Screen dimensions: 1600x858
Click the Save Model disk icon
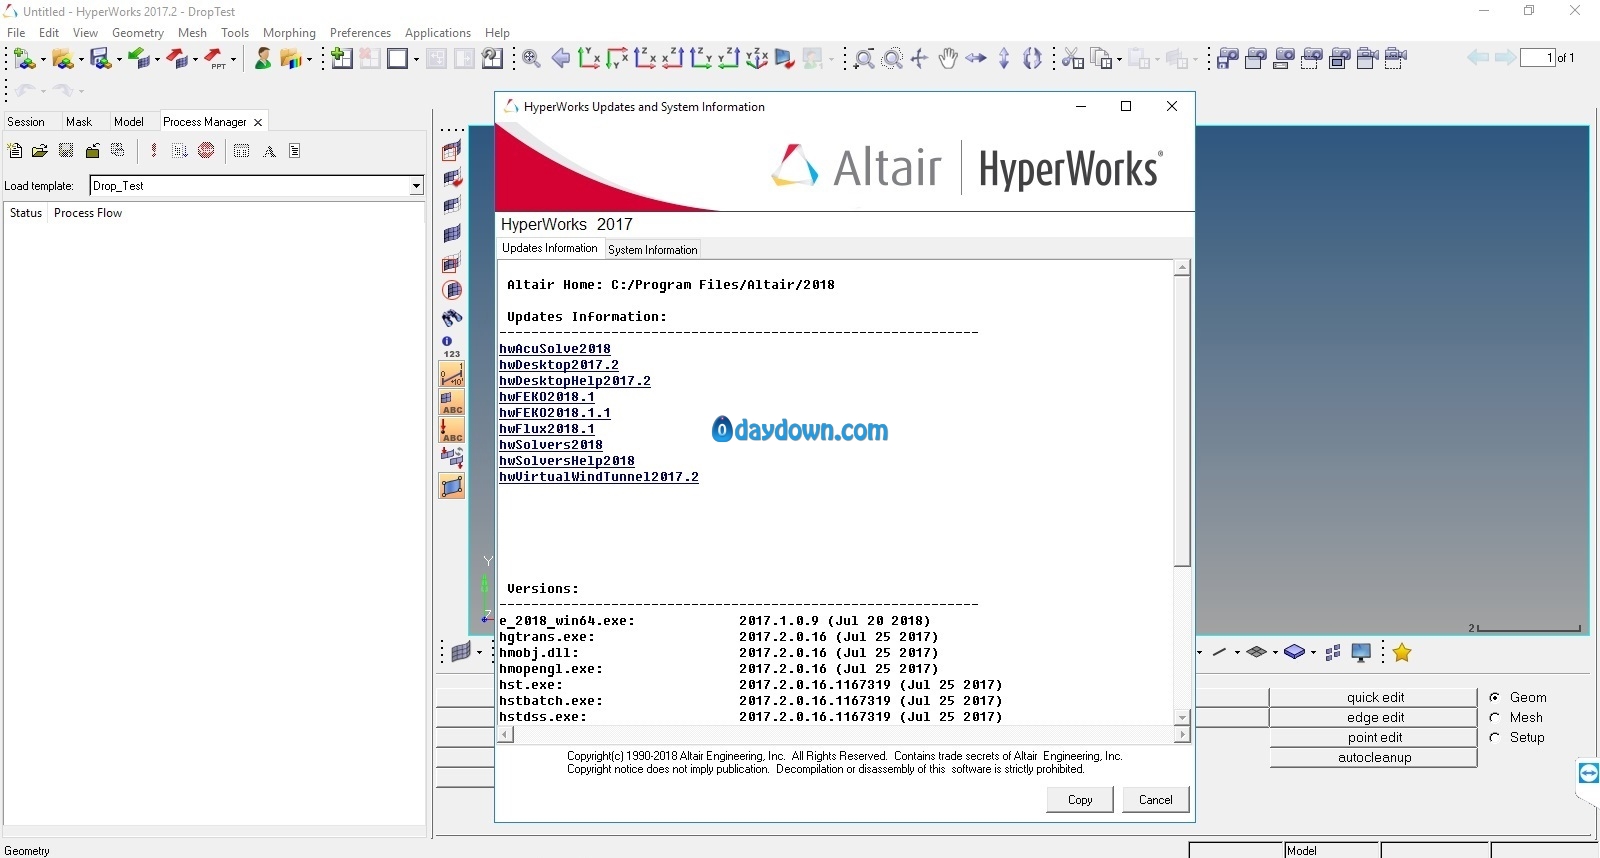pyautogui.click(x=100, y=59)
